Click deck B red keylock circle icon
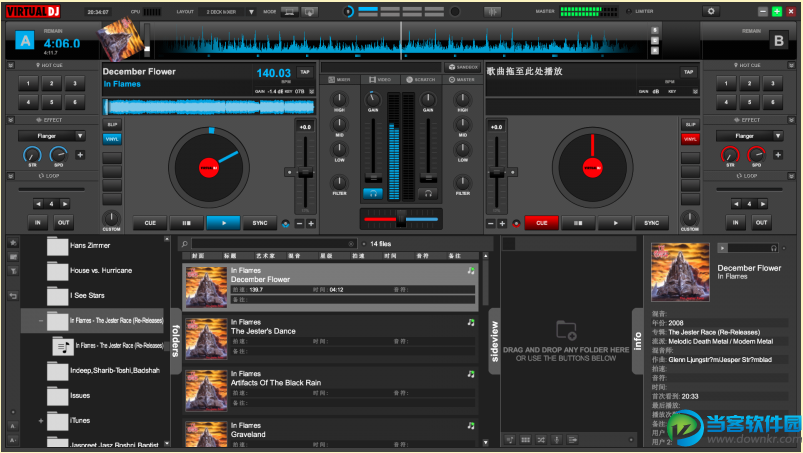Screen dimensions: 803x453 pos(516,224)
